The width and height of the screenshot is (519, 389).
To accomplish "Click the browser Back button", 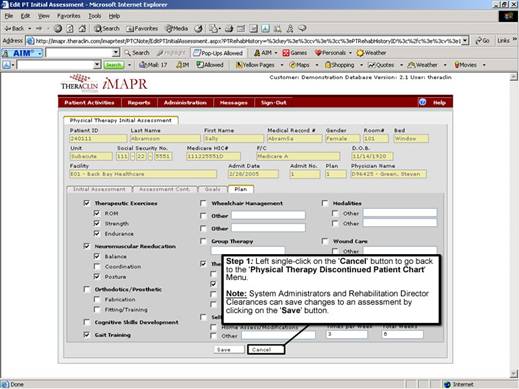I will (x=14, y=29).
